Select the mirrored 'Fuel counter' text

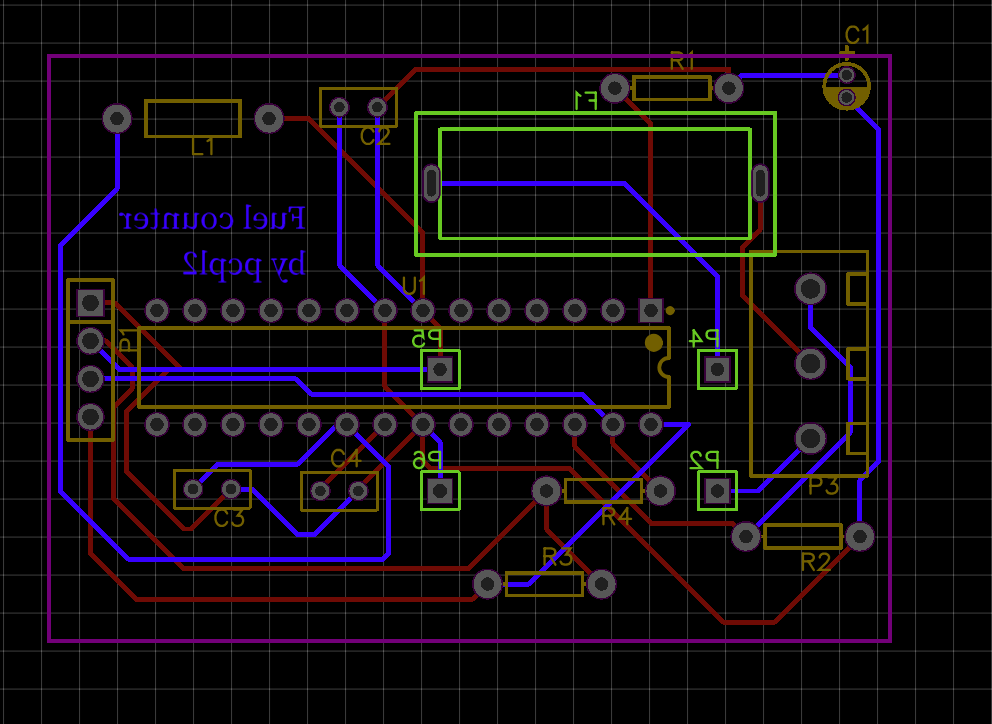212,218
